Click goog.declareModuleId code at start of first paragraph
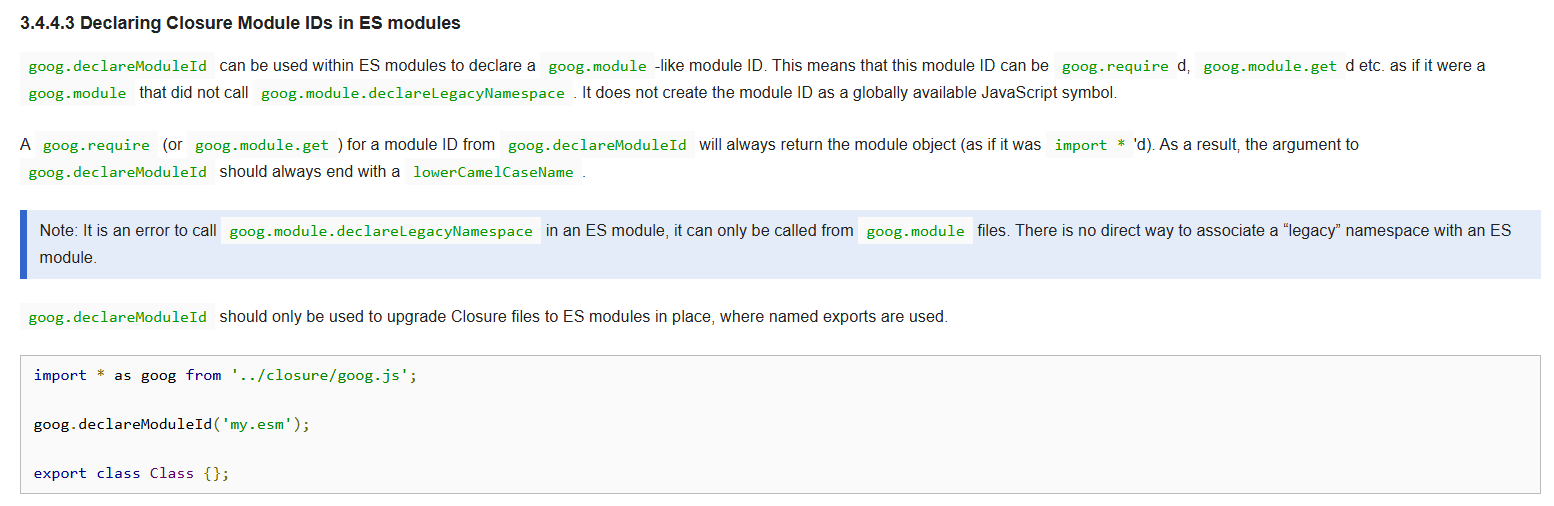Viewport: 1554px width, 506px height. pyautogui.click(x=117, y=66)
